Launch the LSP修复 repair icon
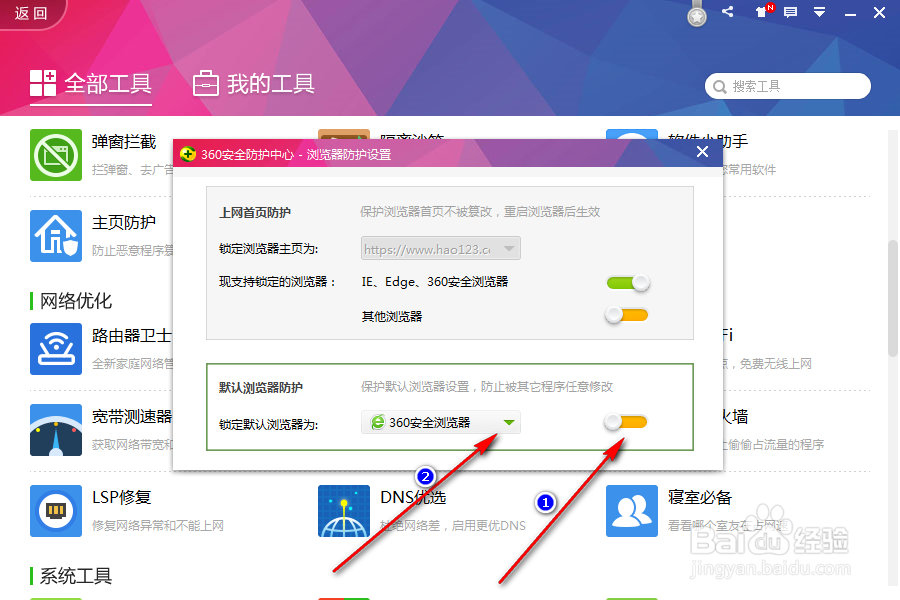This screenshot has width=900, height=600. click(x=56, y=511)
